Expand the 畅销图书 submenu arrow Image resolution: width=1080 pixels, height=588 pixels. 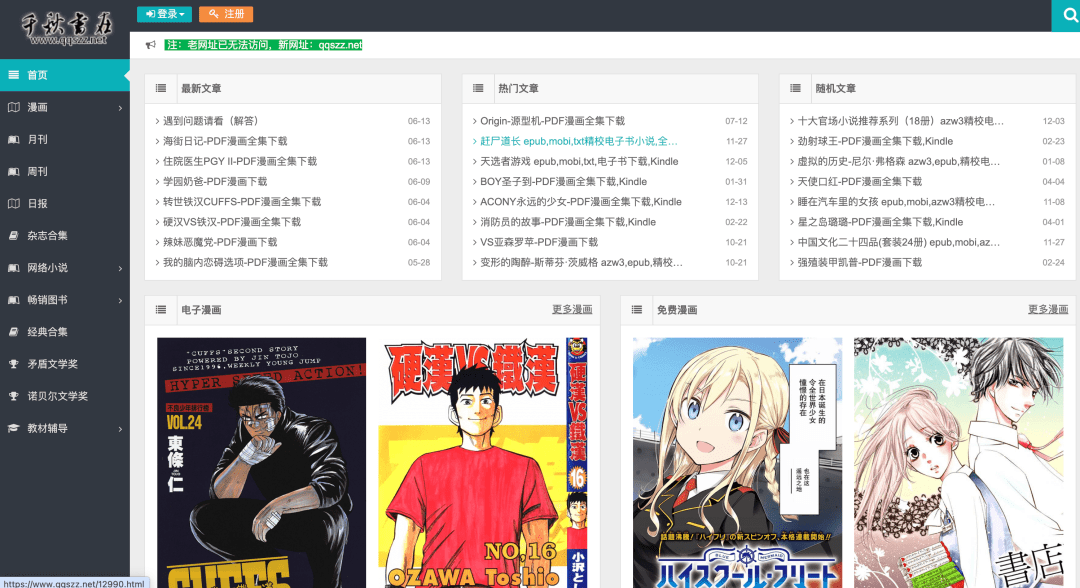pyautogui.click(x=120, y=300)
